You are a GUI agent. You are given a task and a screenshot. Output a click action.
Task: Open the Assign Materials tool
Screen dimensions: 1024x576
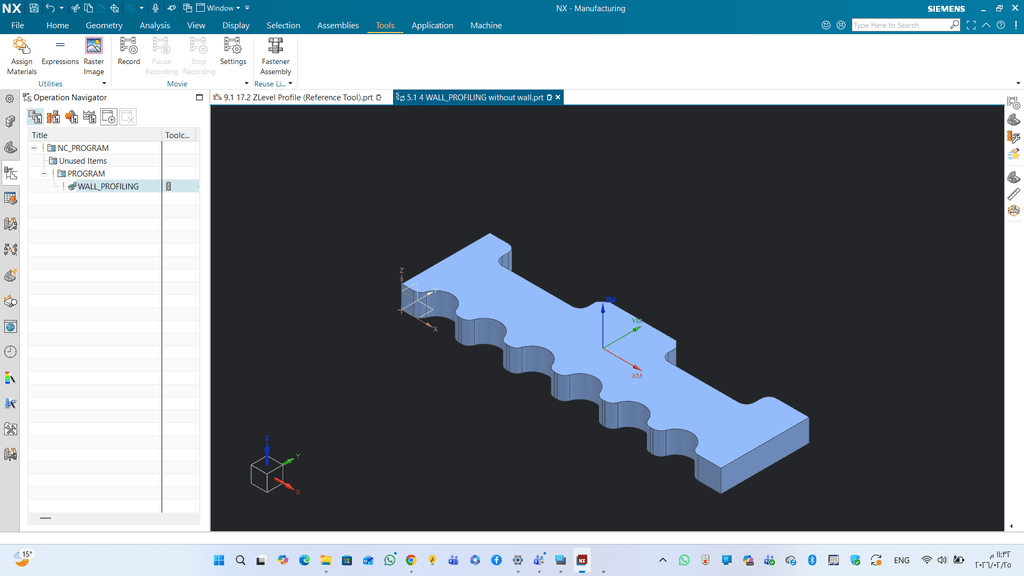coord(21,56)
